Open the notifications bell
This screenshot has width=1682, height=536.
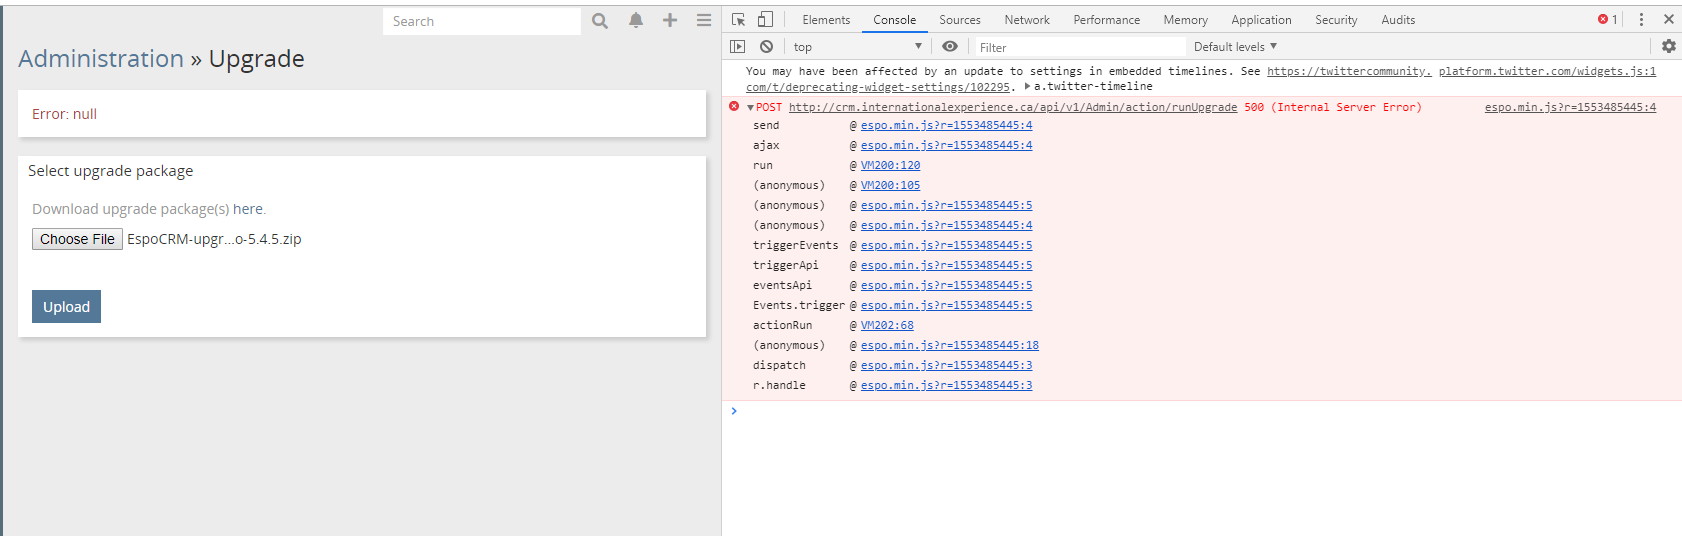coord(636,21)
